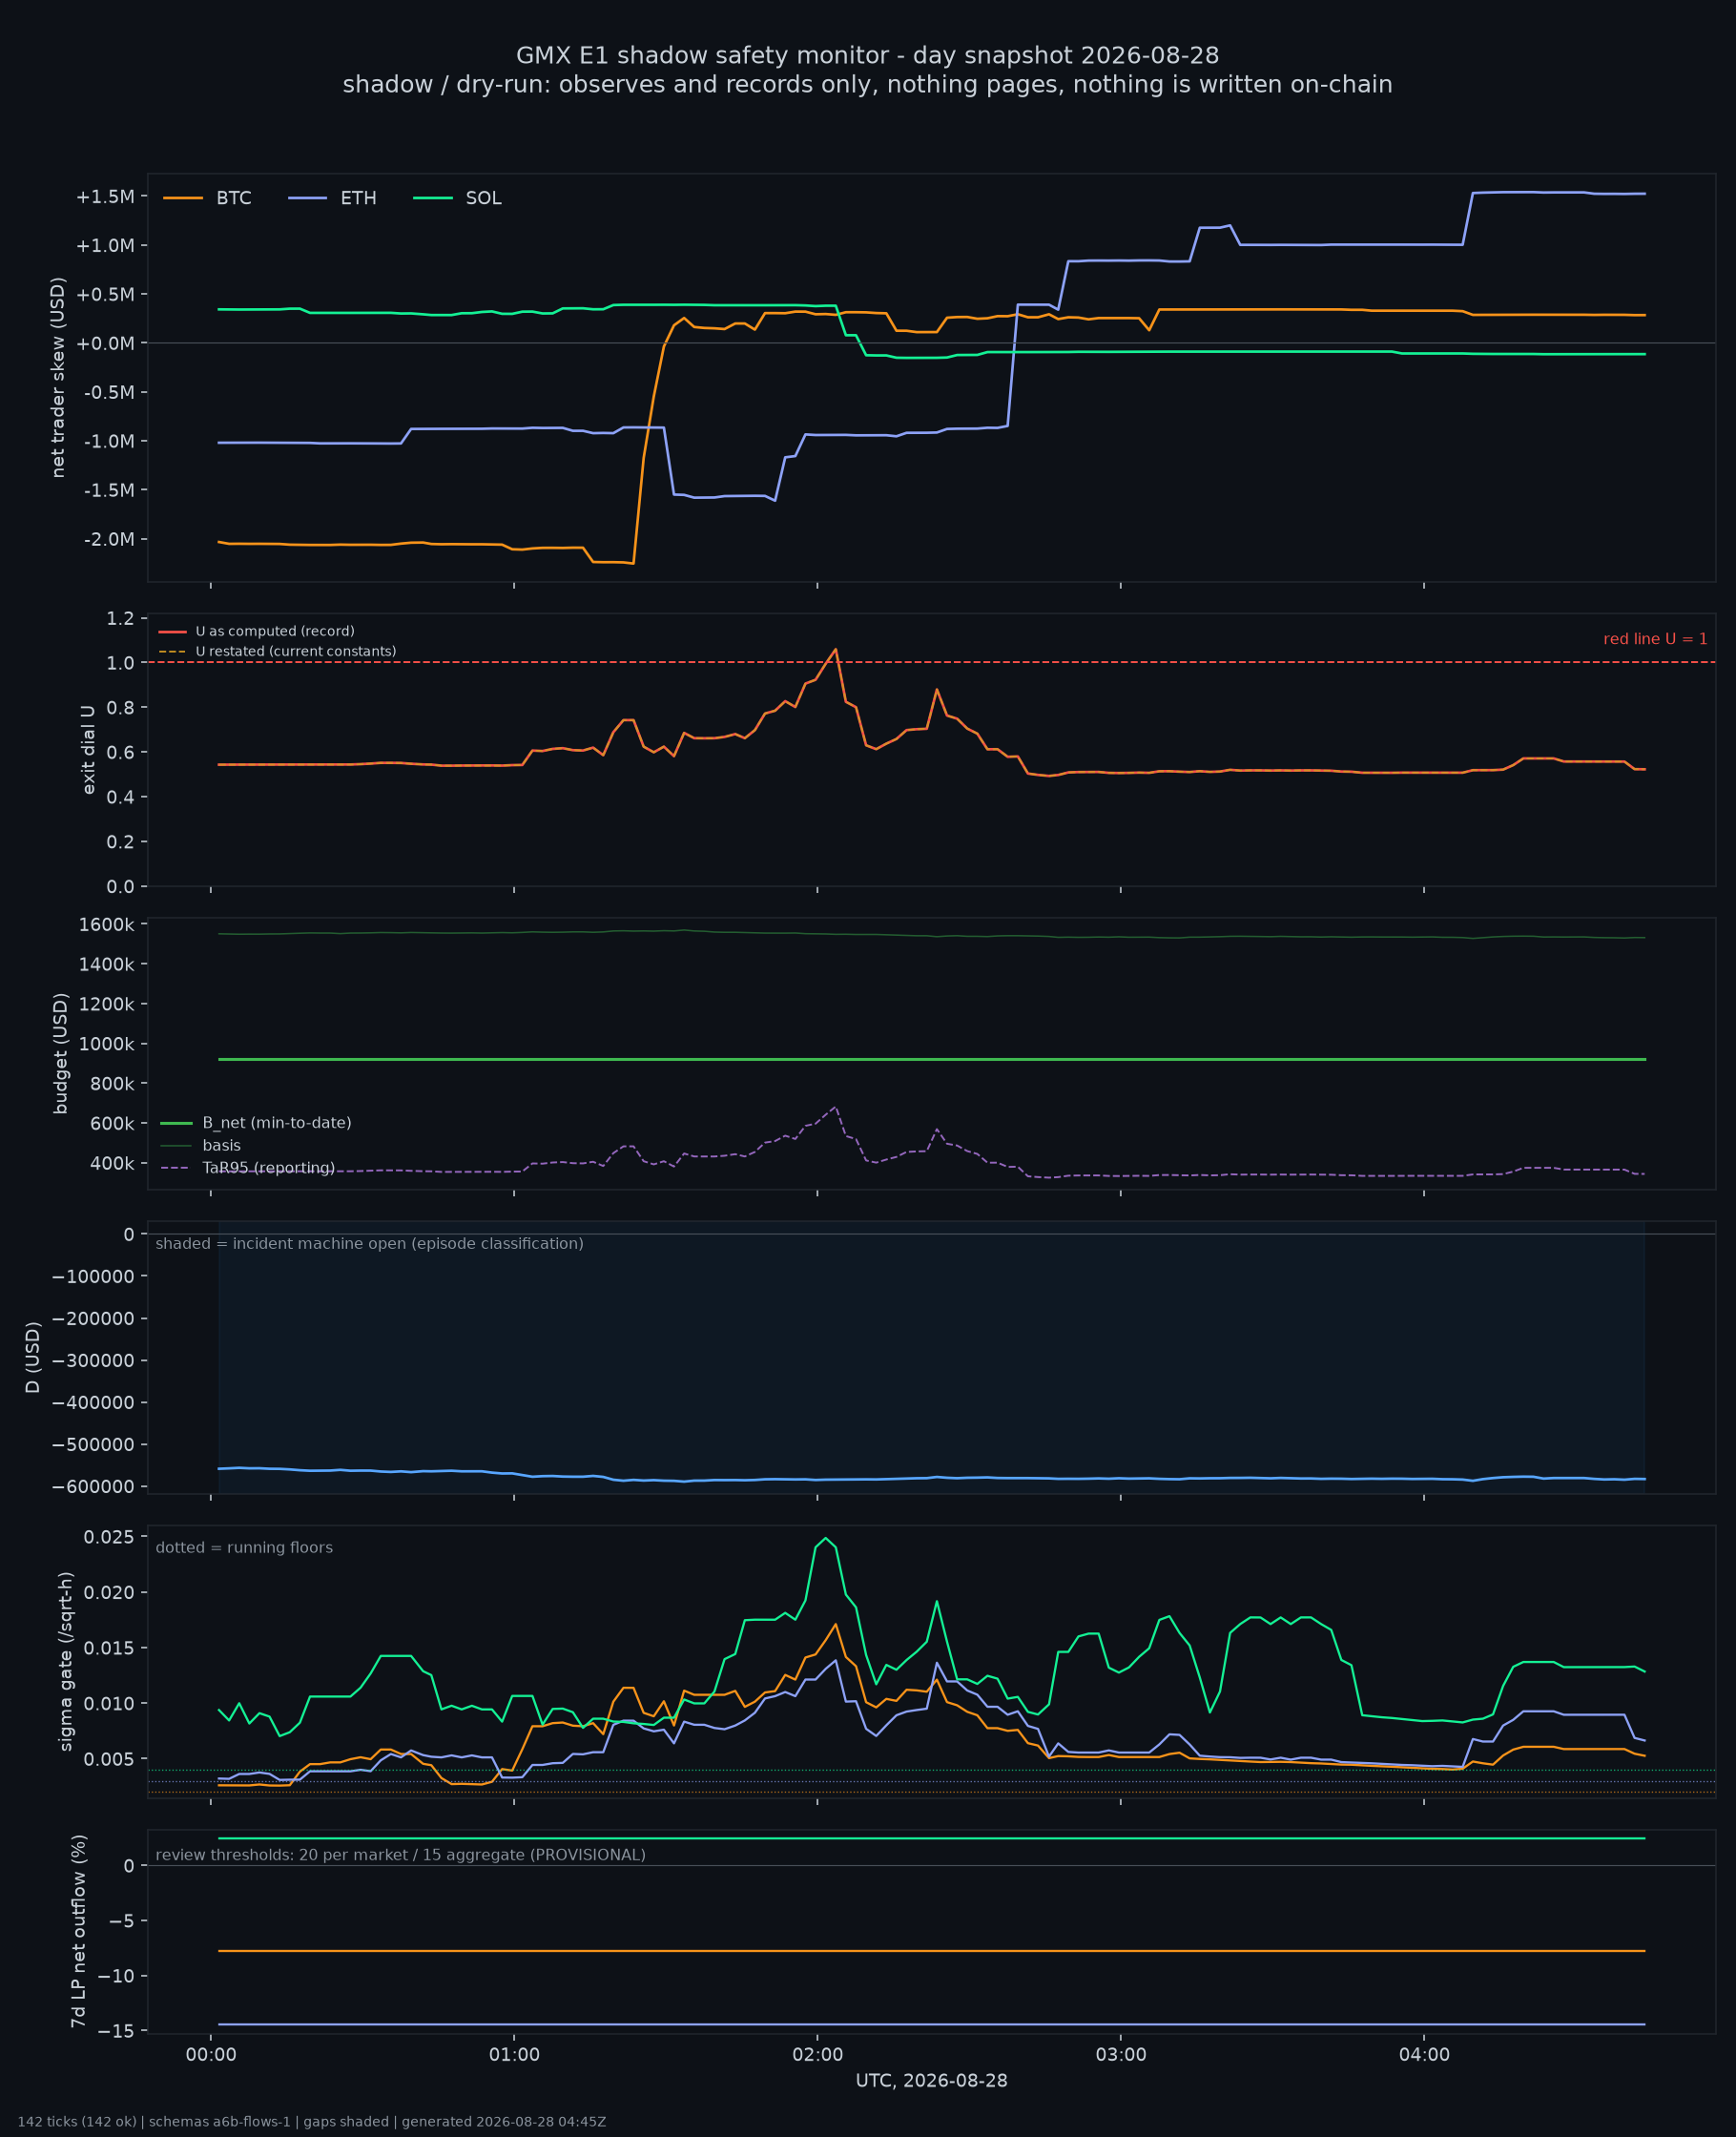The width and height of the screenshot is (1736, 2137).
Task: Click the "800k" budget tick label
Action: [x=112, y=1085]
